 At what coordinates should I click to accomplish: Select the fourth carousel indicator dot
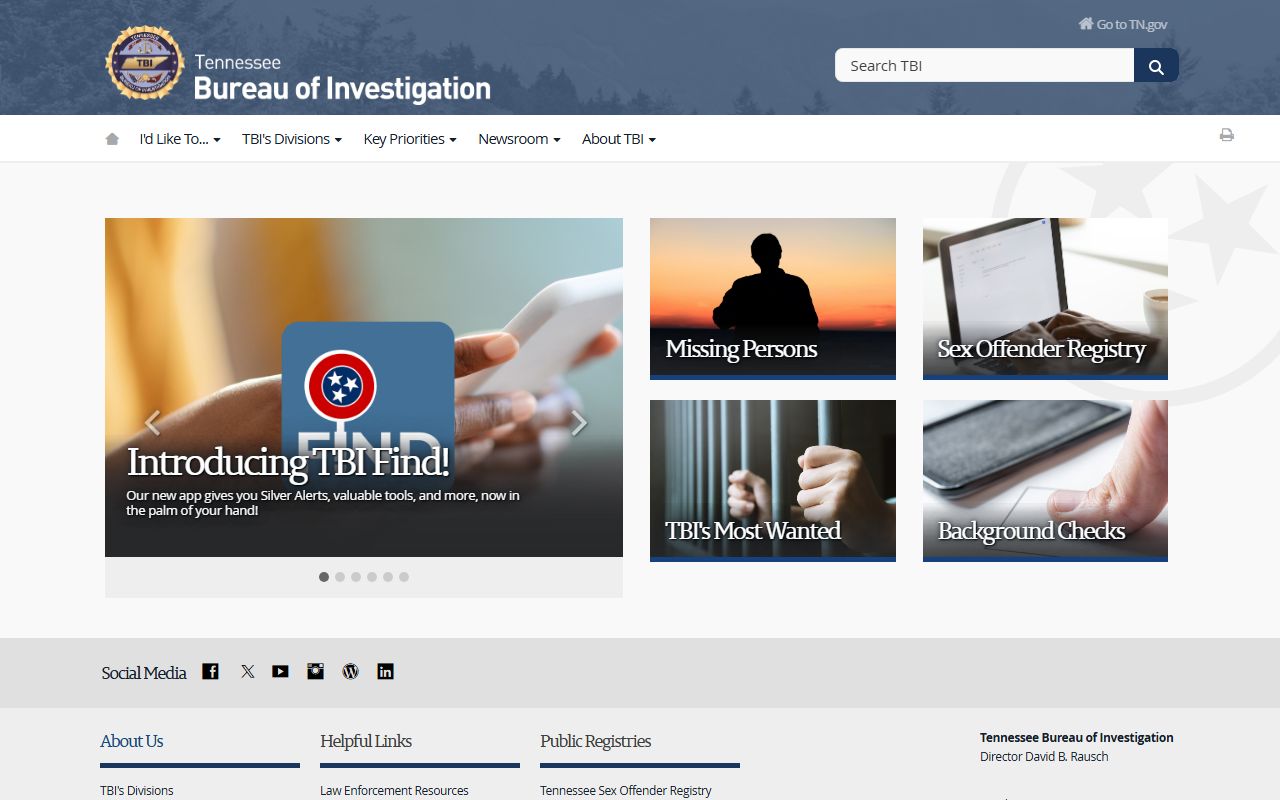pos(372,577)
